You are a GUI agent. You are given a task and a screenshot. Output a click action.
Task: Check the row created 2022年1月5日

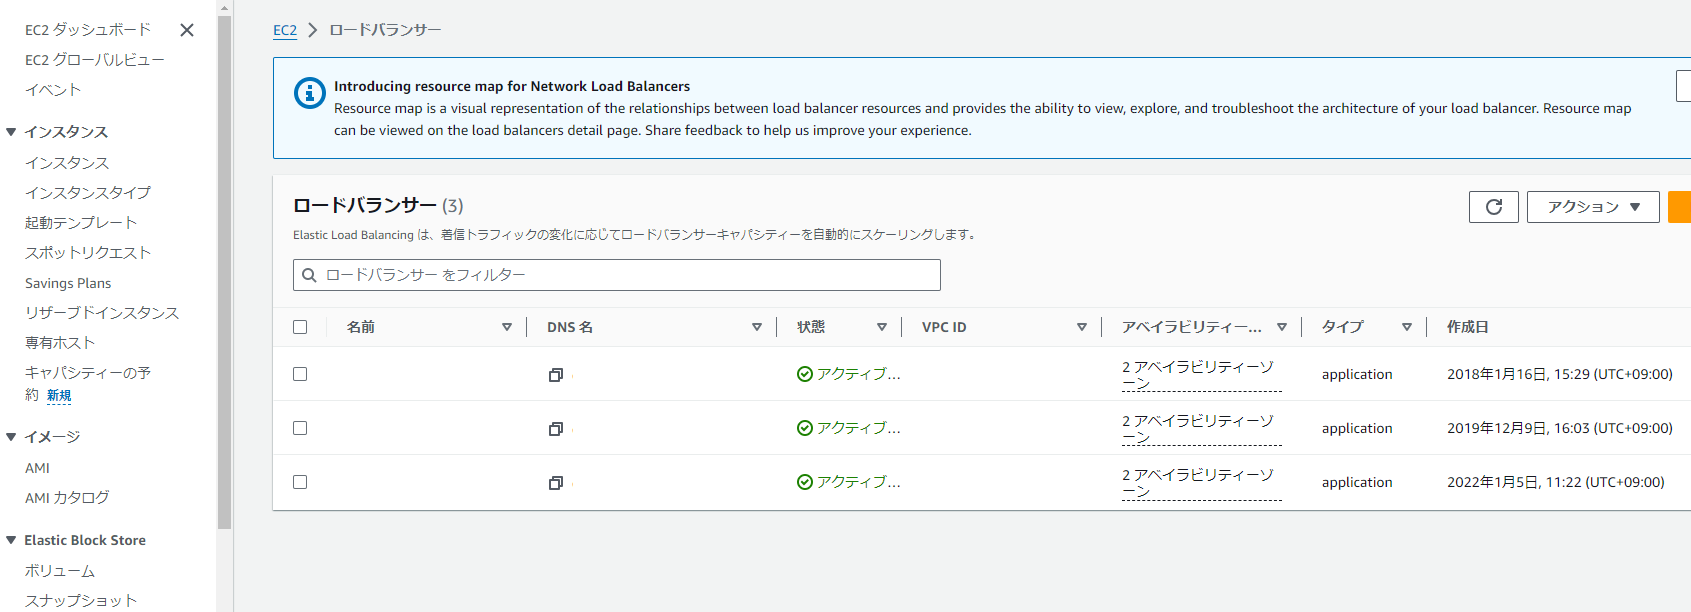(300, 482)
